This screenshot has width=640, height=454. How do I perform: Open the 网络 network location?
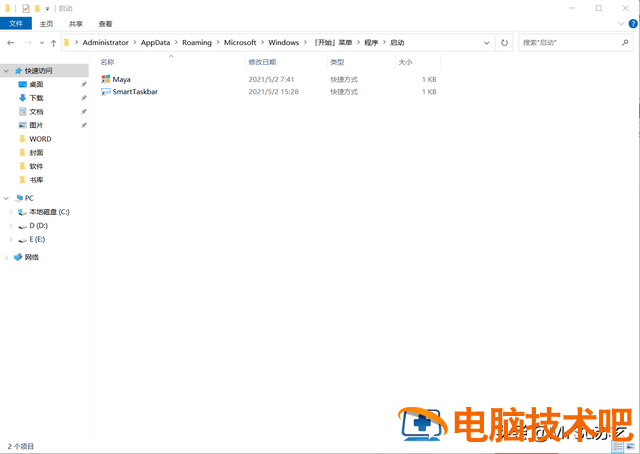[31, 257]
